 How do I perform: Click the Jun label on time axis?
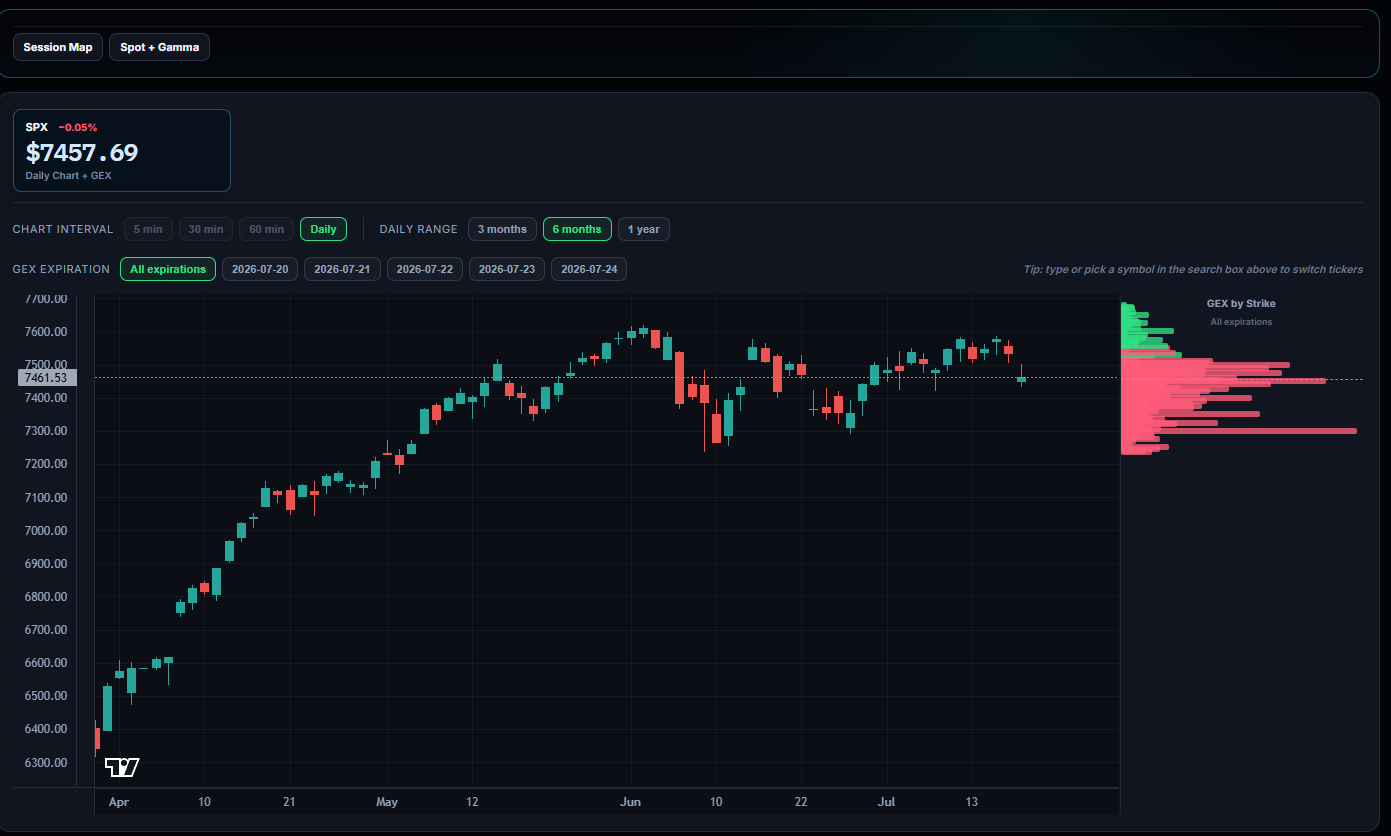(630, 802)
